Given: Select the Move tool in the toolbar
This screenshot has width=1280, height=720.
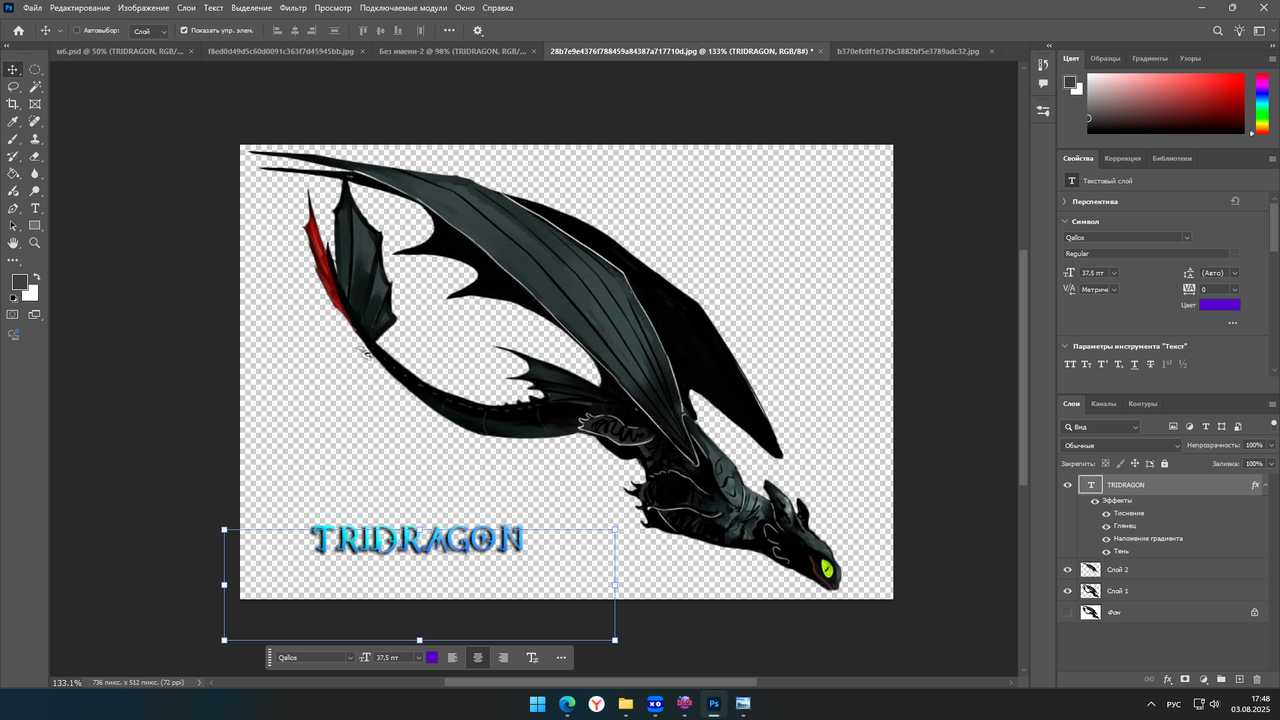Looking at the screenshot, I should coord(13,69).
